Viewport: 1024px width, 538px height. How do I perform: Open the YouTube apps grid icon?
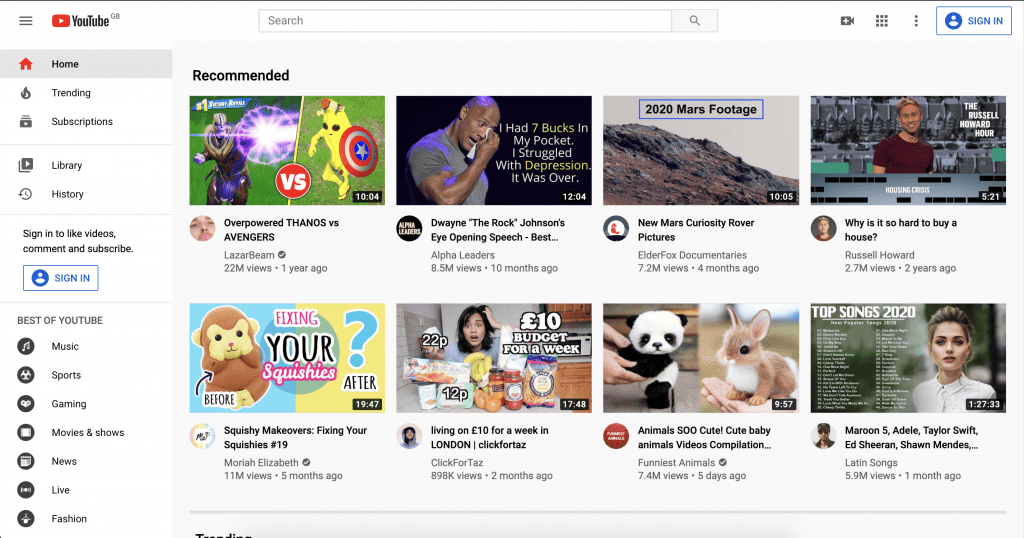(x=882, y=21)
